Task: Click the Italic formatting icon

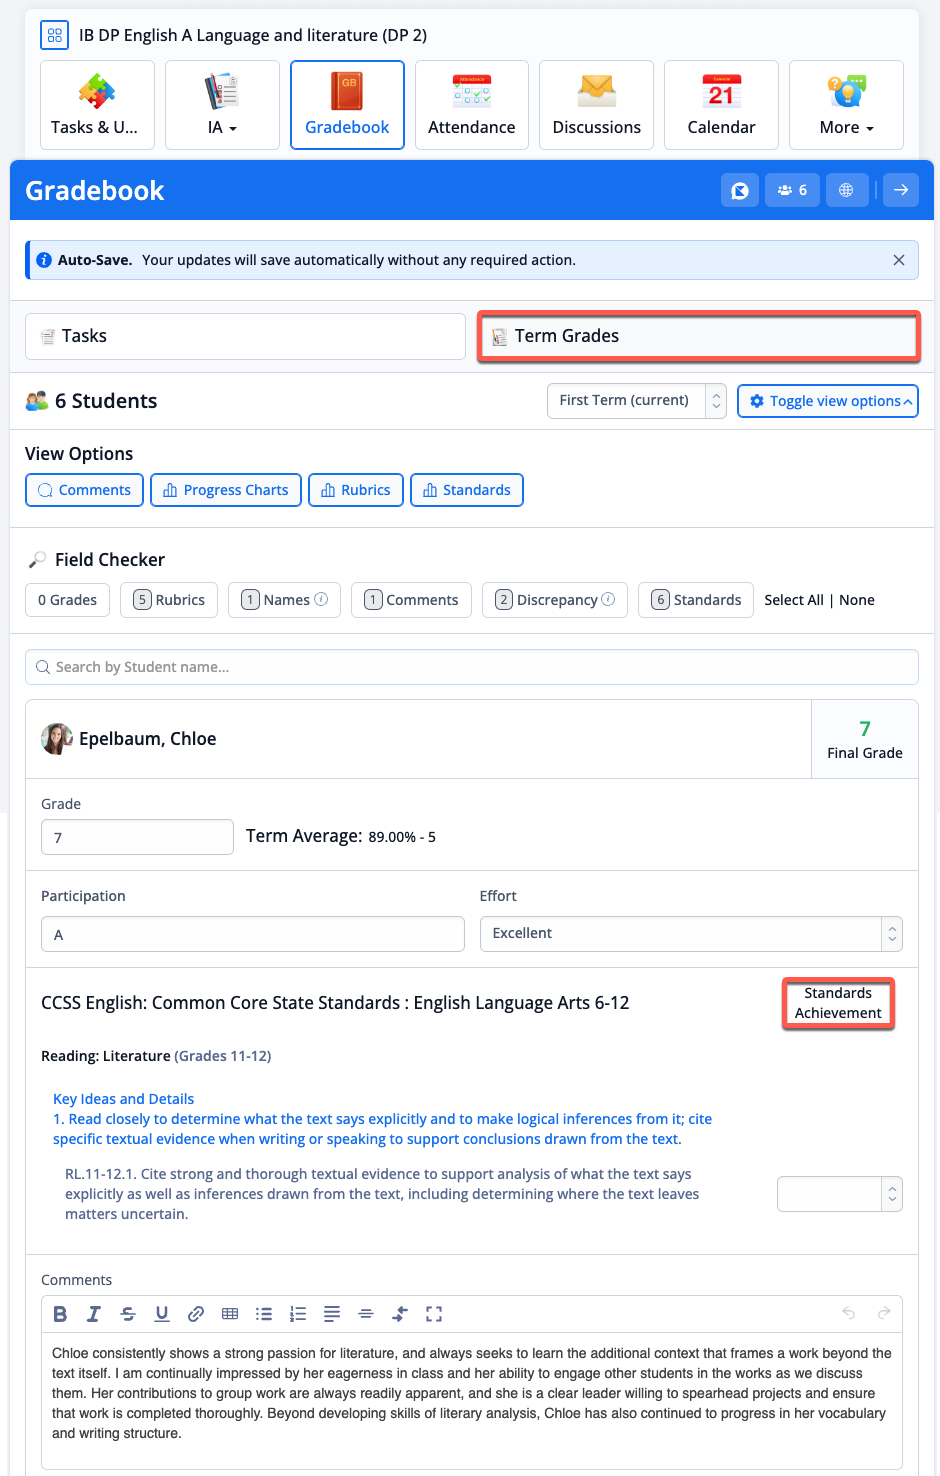Action: (x=94, y=1314)
